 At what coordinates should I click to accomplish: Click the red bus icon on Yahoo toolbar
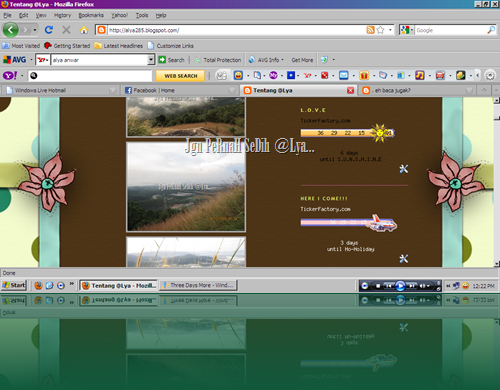pos(440,76)
